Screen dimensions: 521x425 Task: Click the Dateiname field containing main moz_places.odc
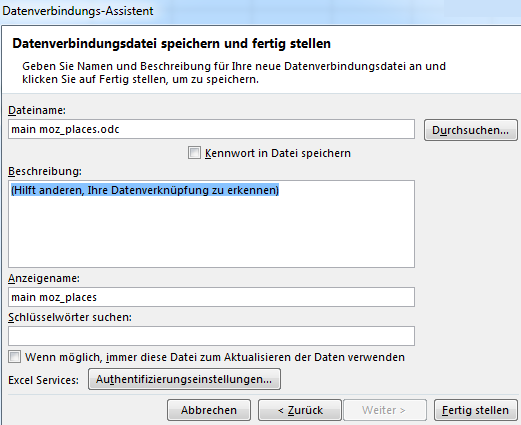coord(211,129)
